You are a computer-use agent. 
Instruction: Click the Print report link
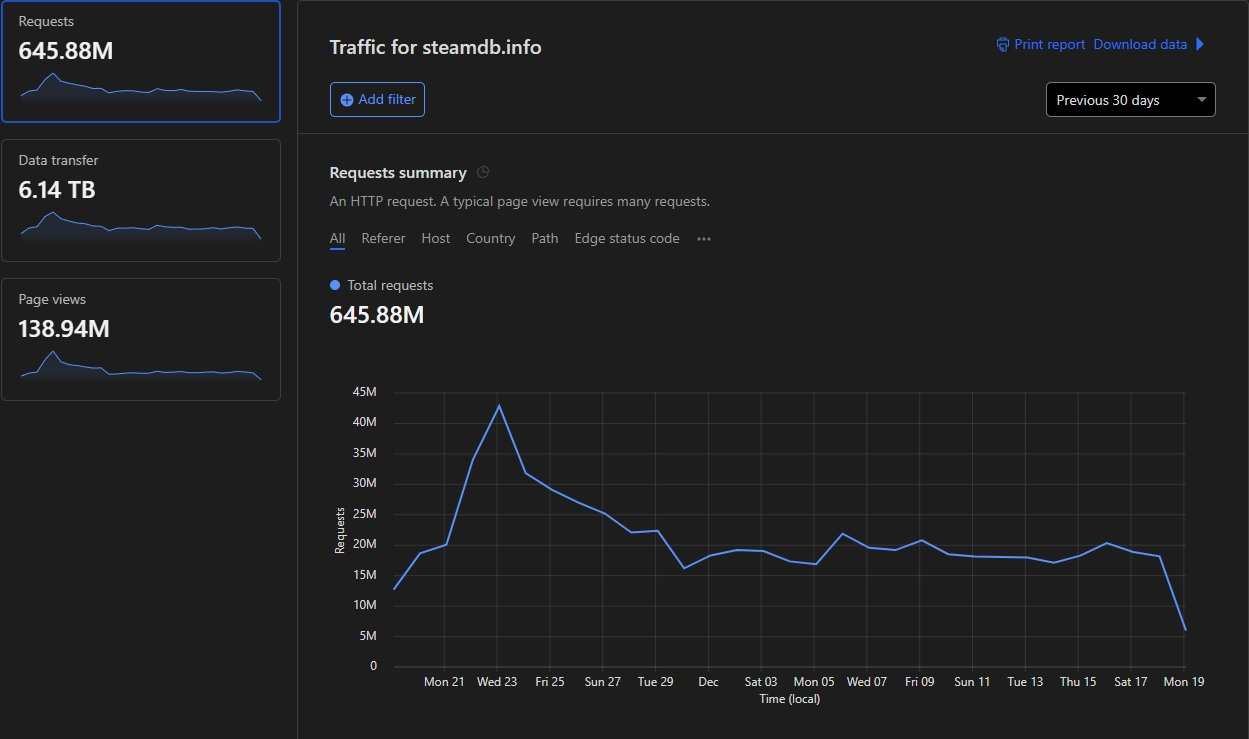click(1050, 45)
